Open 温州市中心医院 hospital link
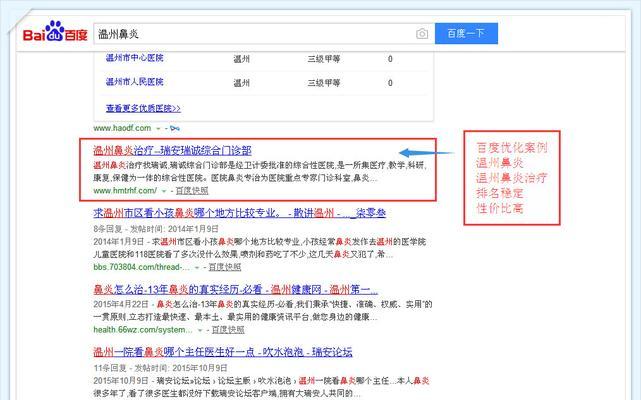This screenshot has width=641, height=400. coord(134,58)
